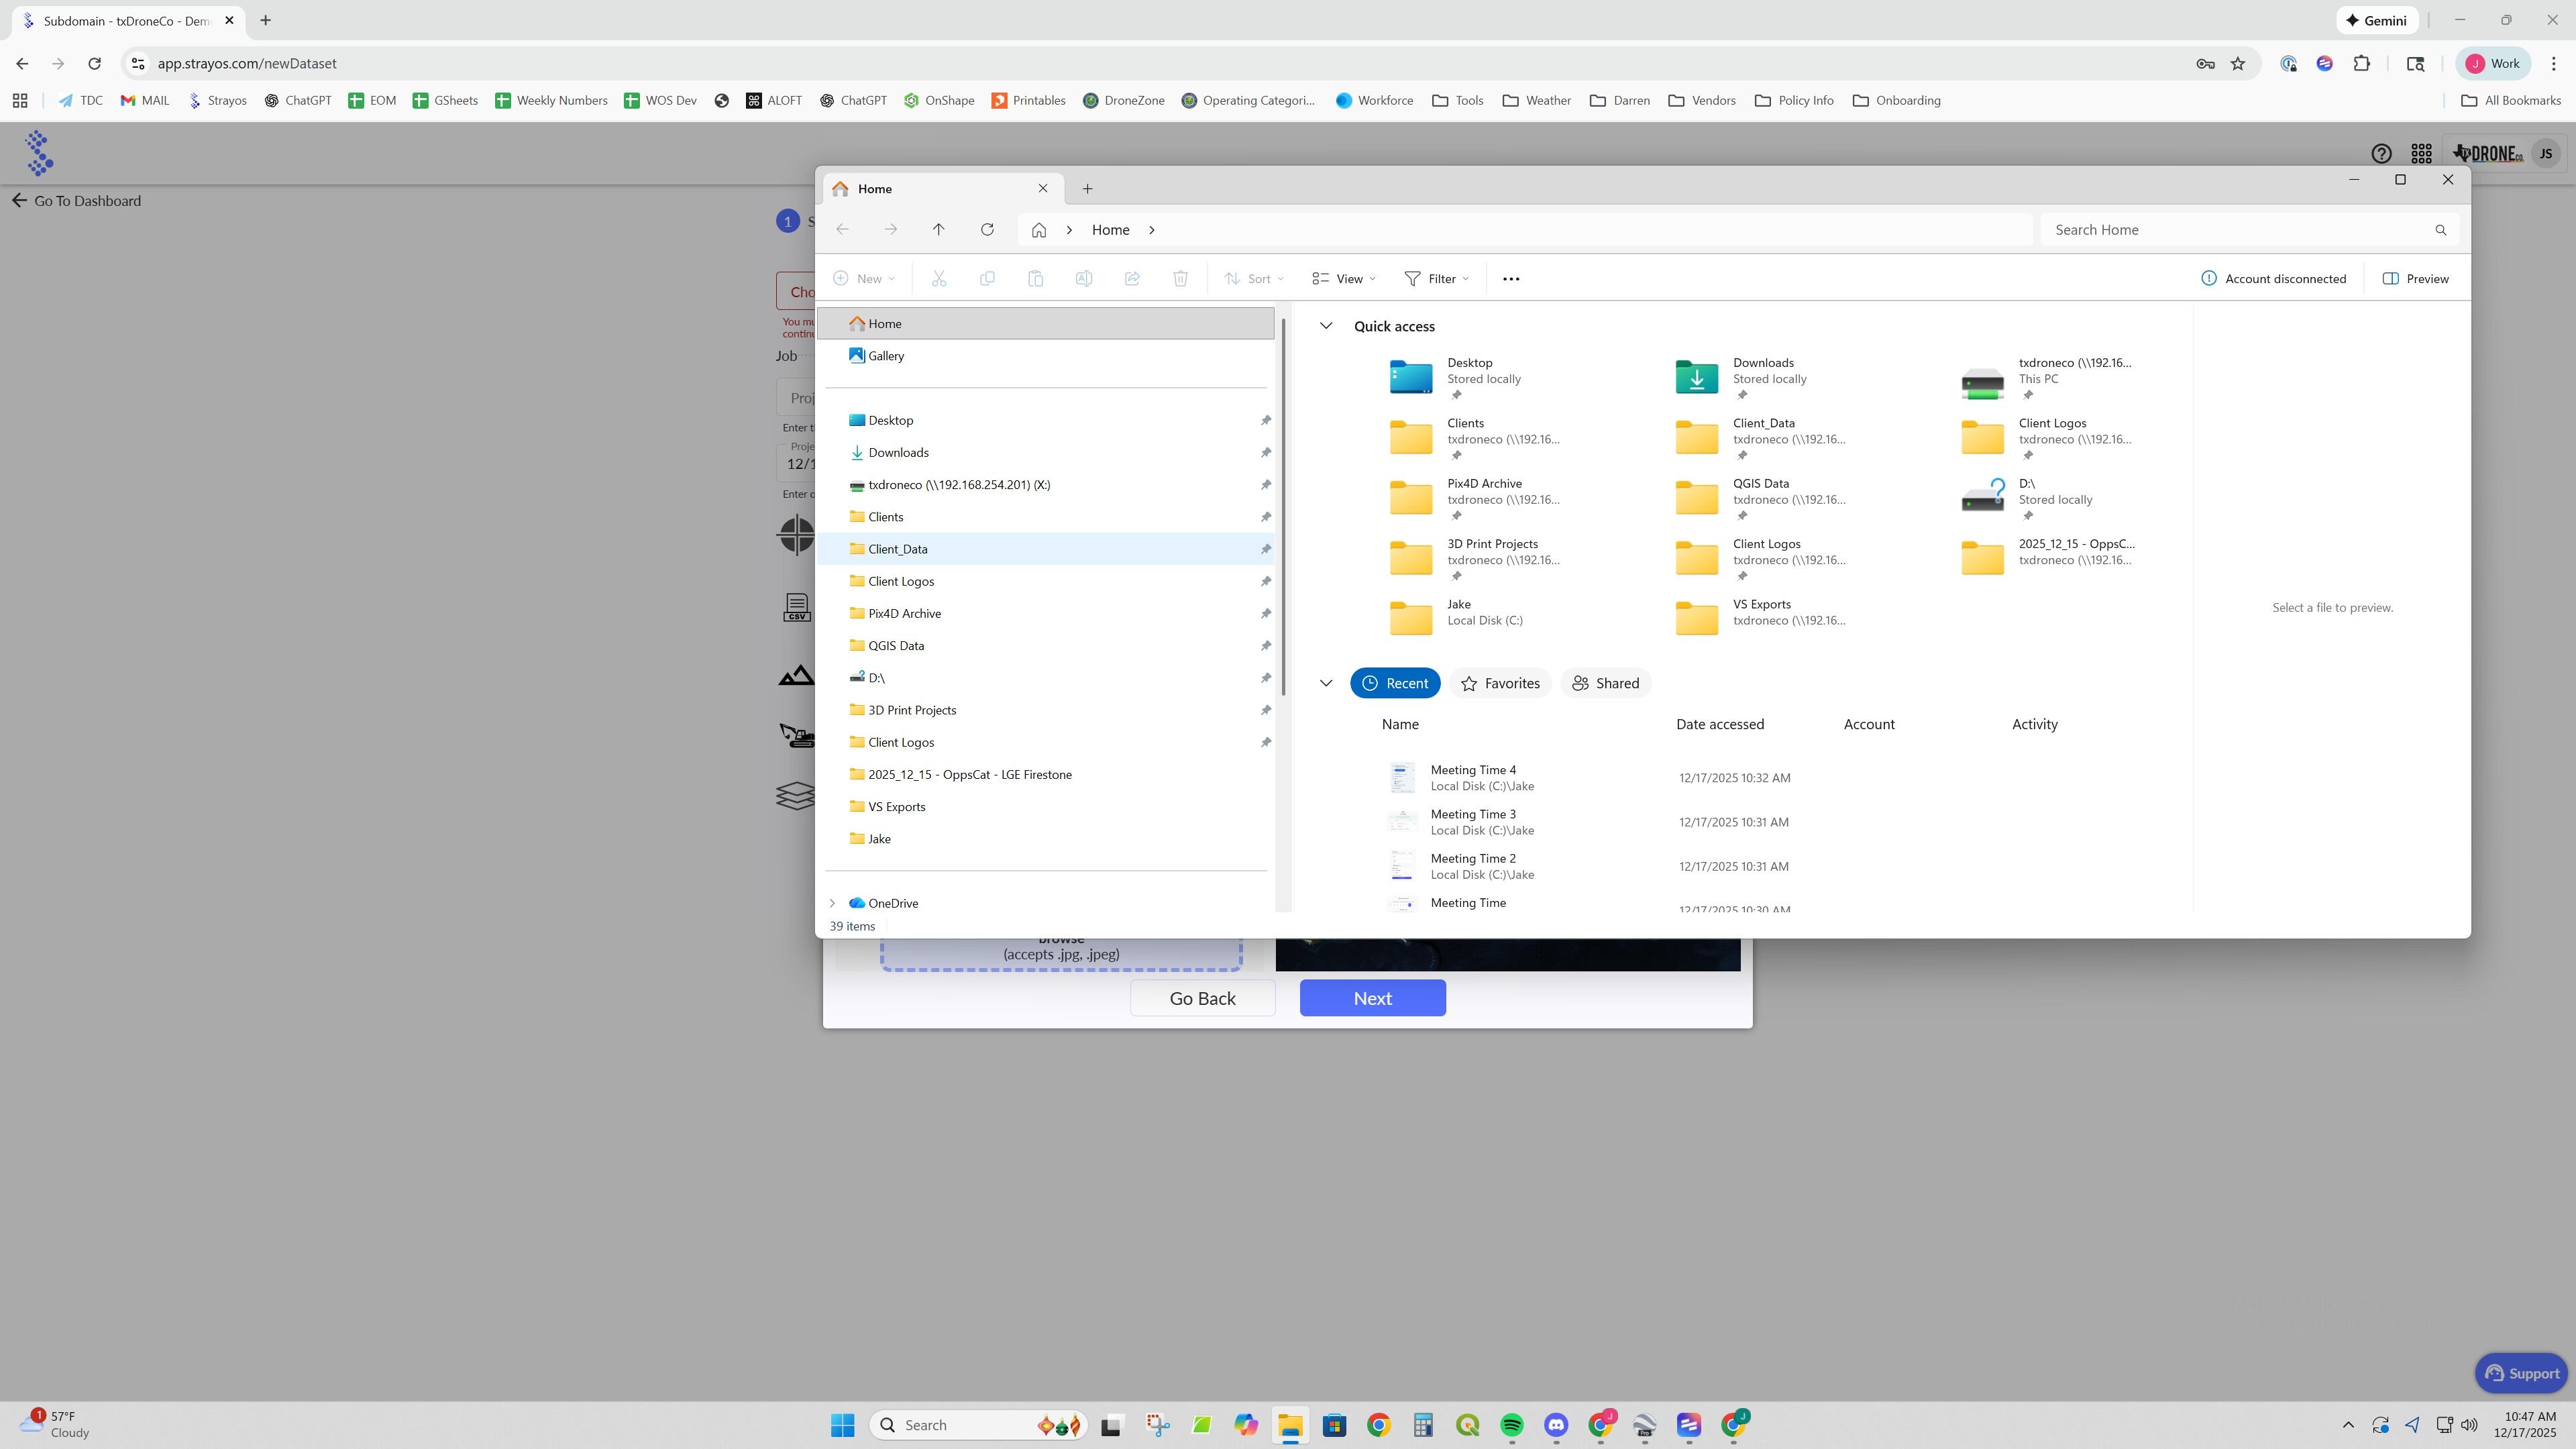Open the Chrome three-dot menu
Viewport: 2576px width, 1449px height.
pos(2554,64)
